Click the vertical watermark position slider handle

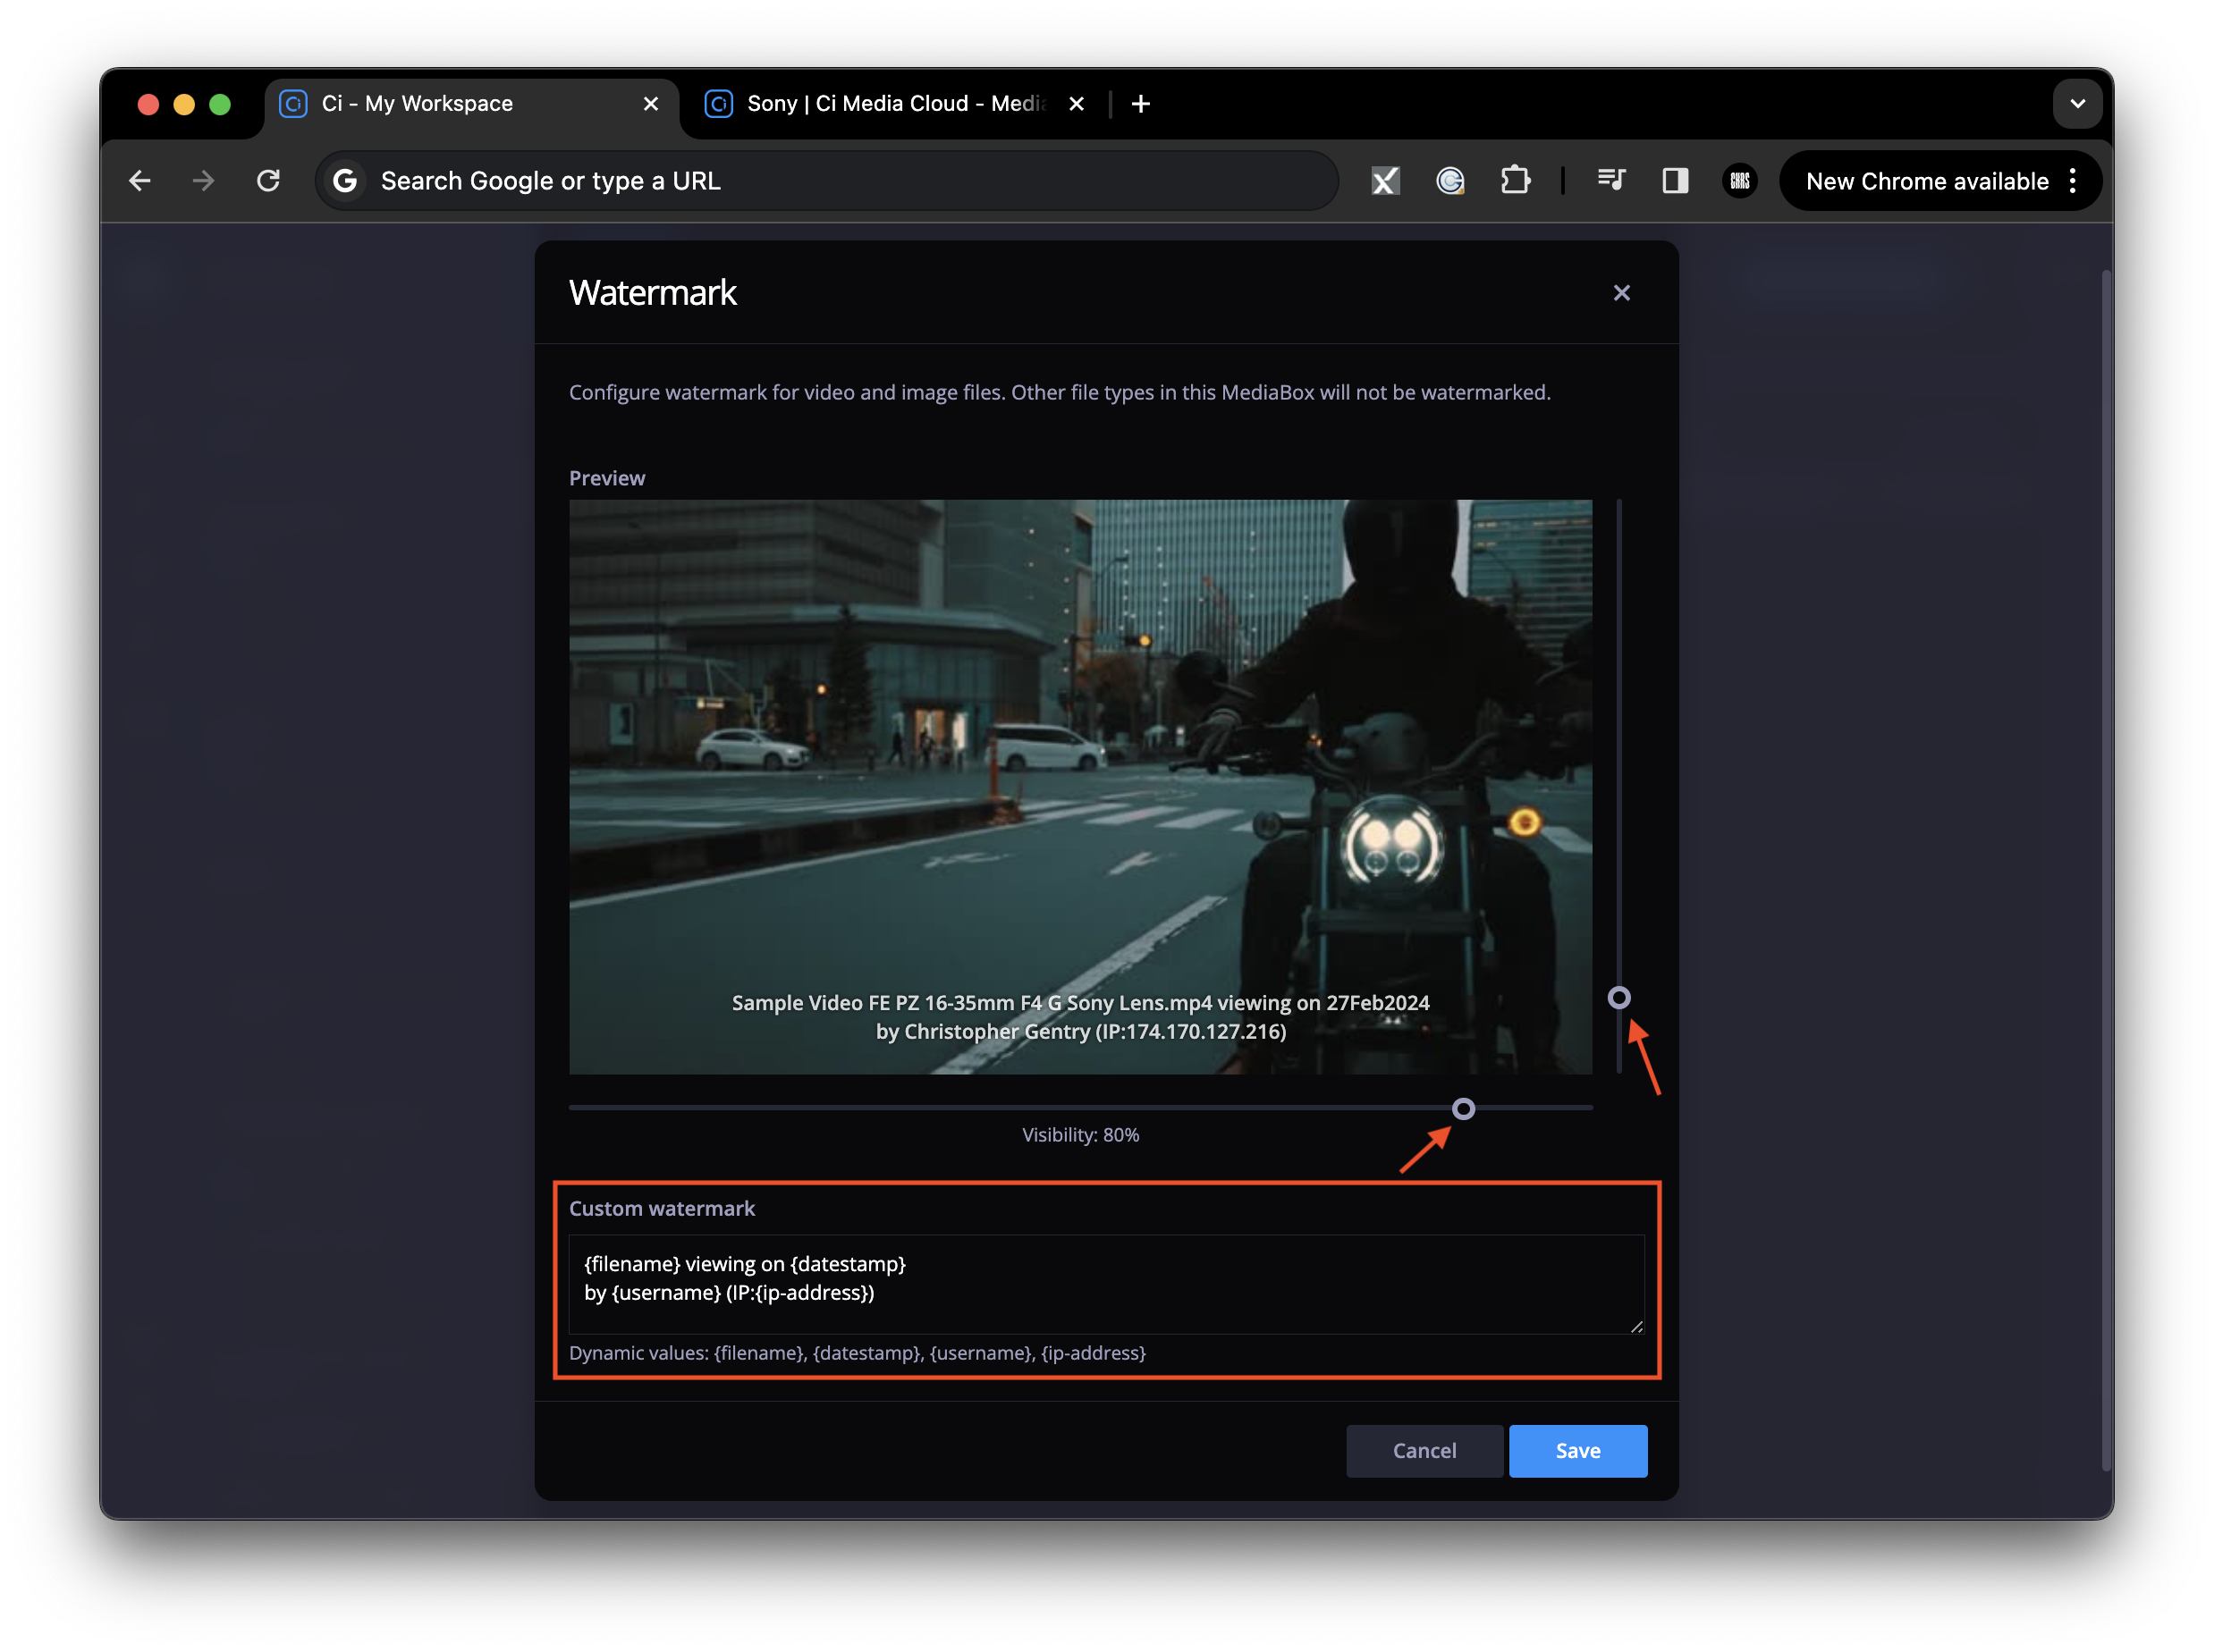[1618, 997]
